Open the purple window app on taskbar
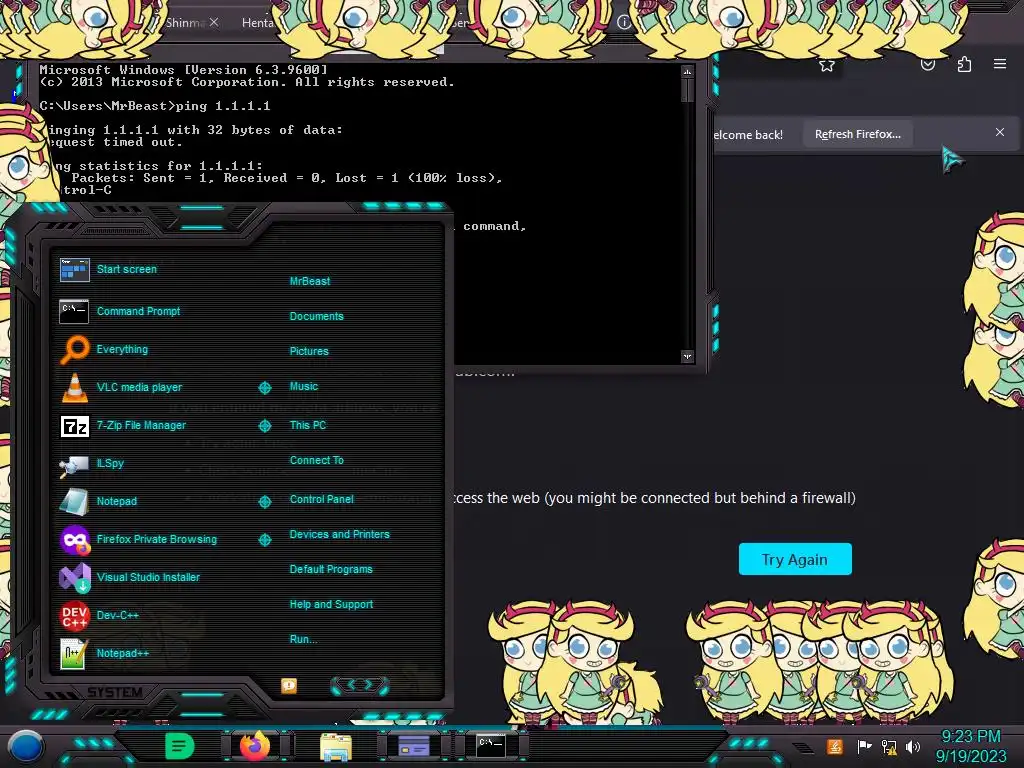 pyautogui.click(x=413, y=746)
